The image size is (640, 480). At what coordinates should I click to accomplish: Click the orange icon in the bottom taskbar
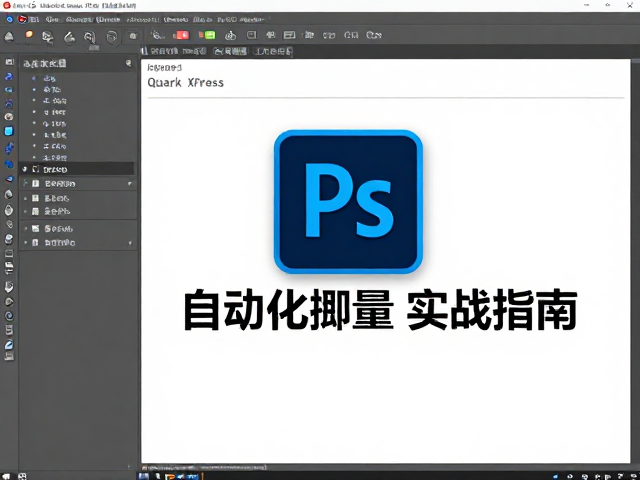(170, 476)
